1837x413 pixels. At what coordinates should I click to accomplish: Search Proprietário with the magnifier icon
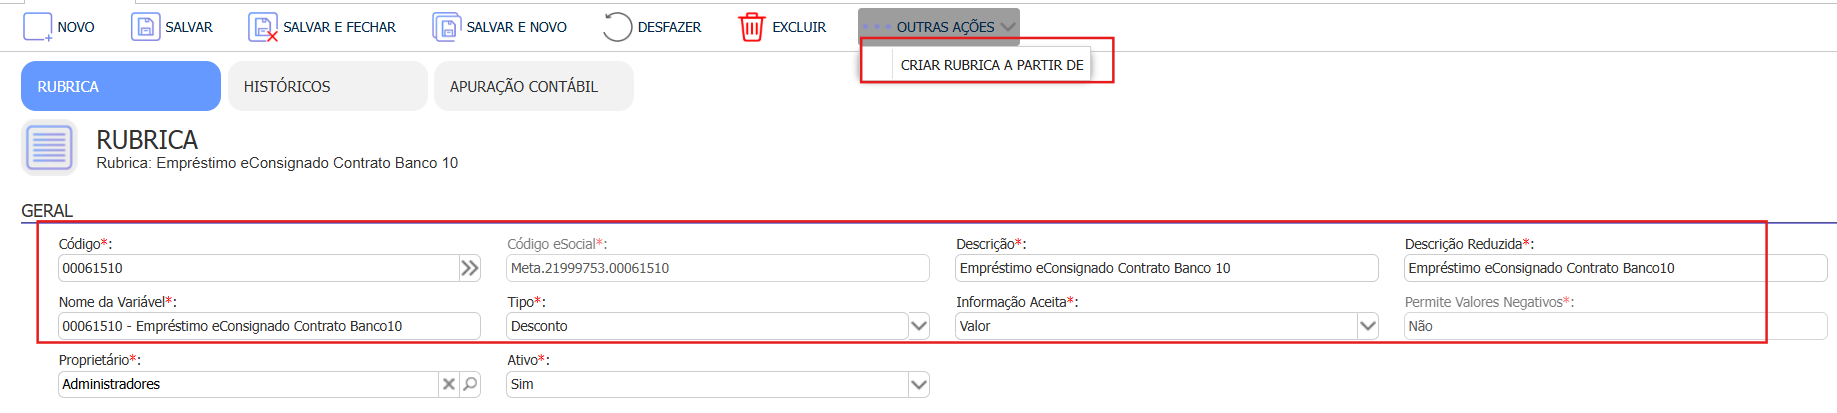469,384
